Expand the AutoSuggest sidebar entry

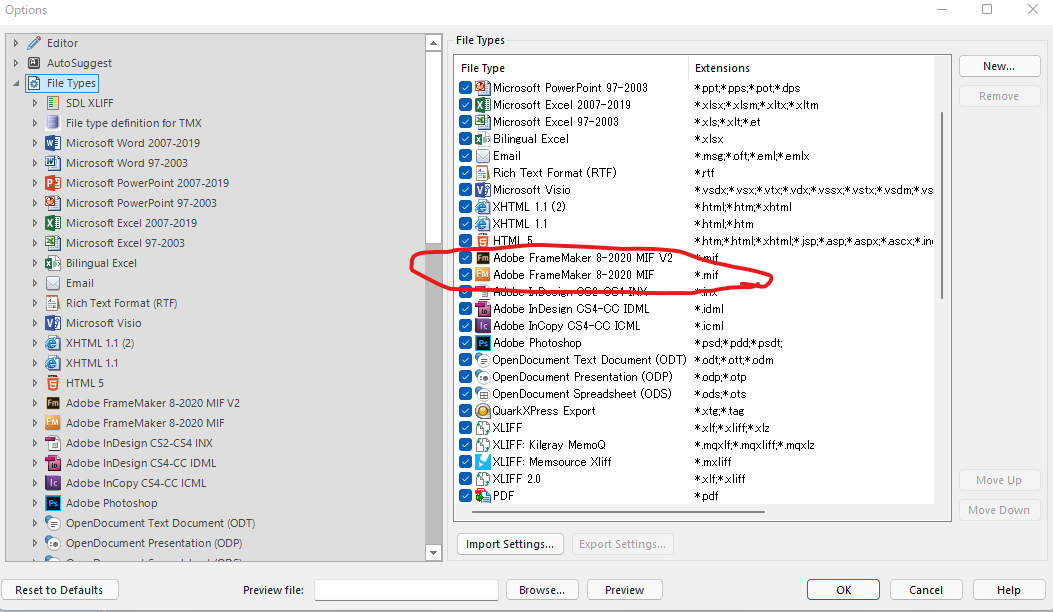tap(14, 62)
